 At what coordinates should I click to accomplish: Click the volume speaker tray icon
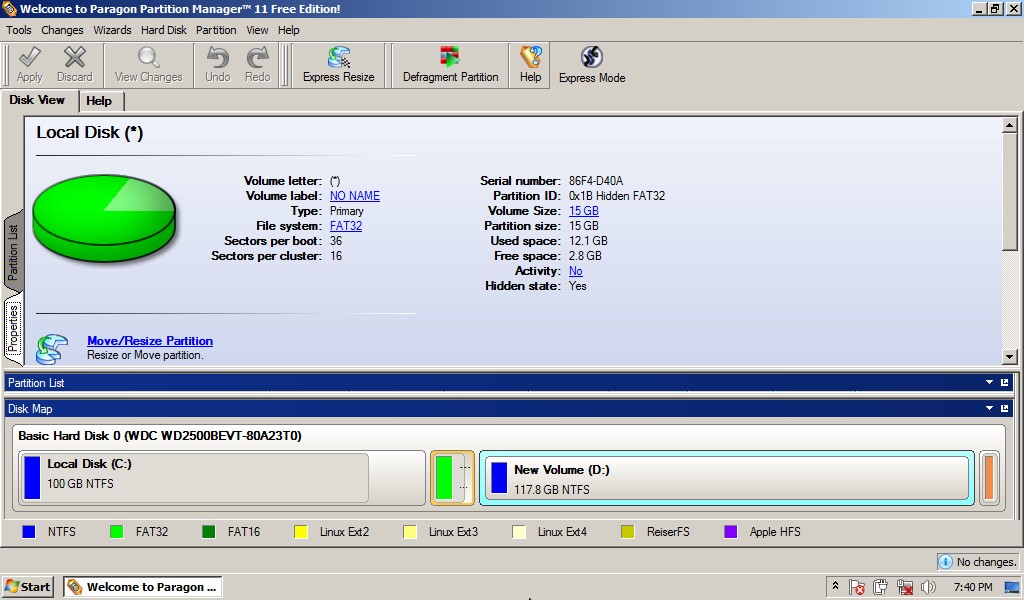tap(928, 587)
